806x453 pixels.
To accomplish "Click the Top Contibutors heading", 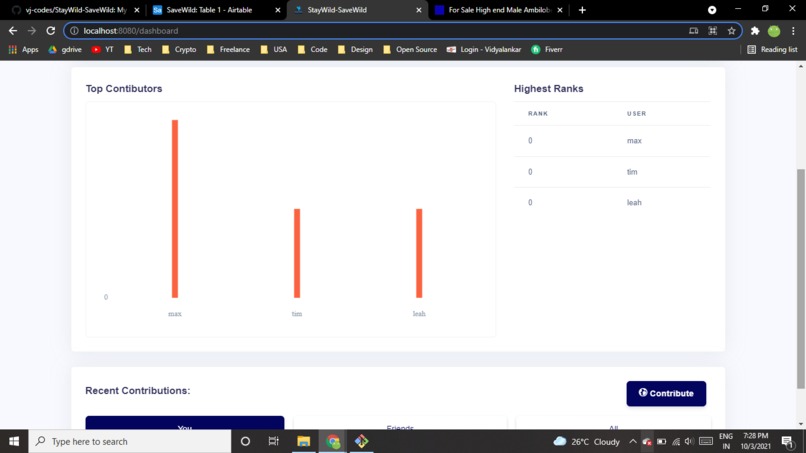I will (x=124, y=88).
